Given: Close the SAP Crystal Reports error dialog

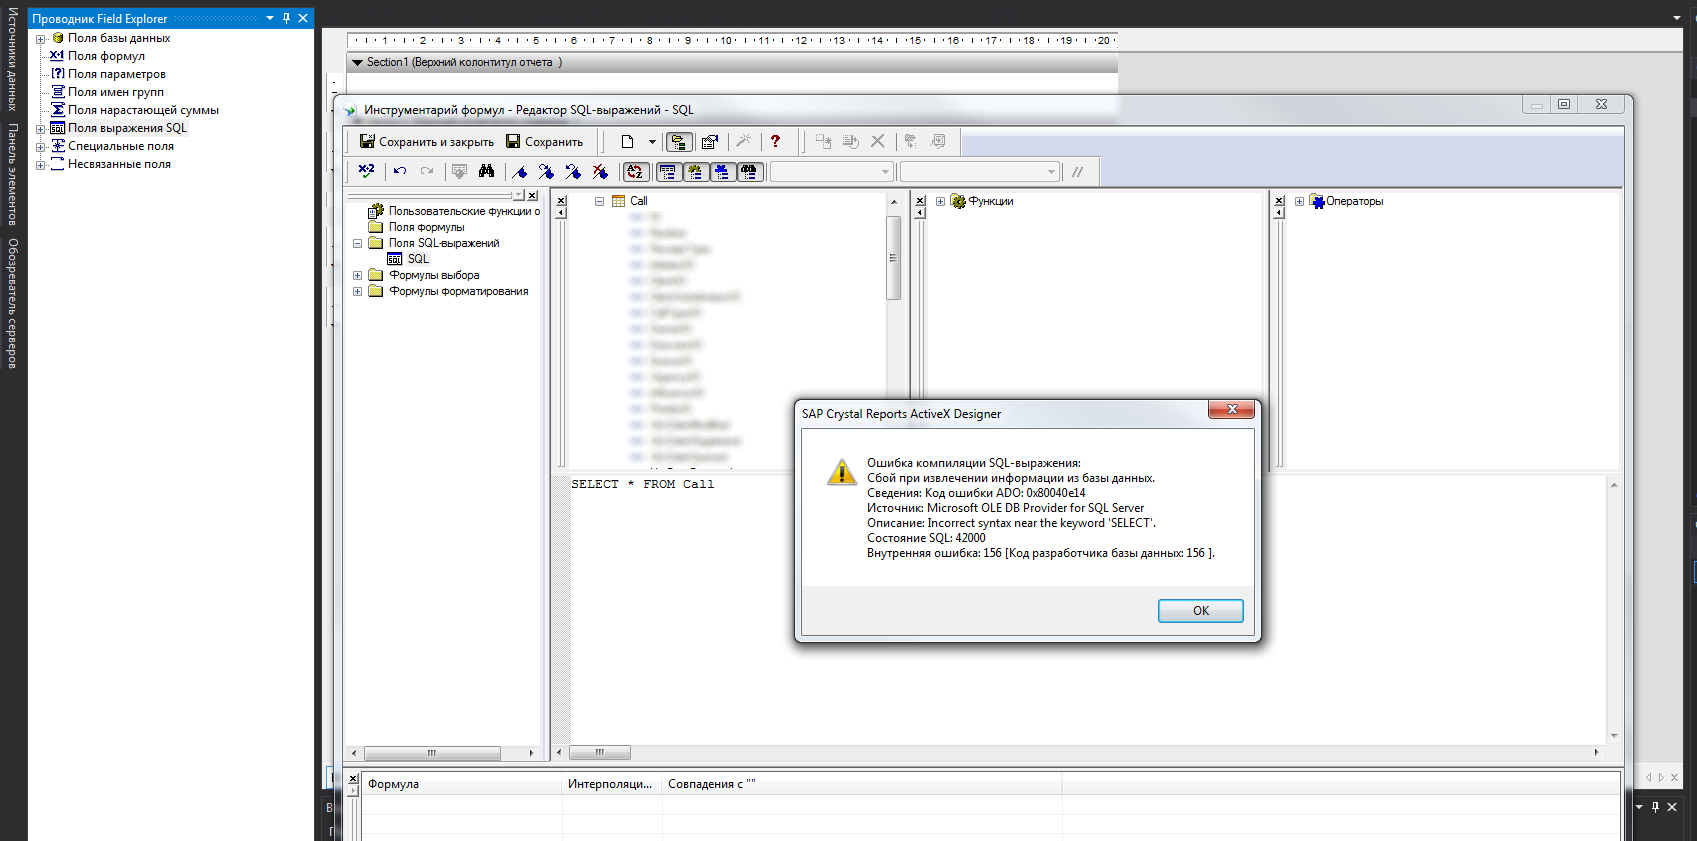Looking at the screenshot, I should coord(1232,409).
